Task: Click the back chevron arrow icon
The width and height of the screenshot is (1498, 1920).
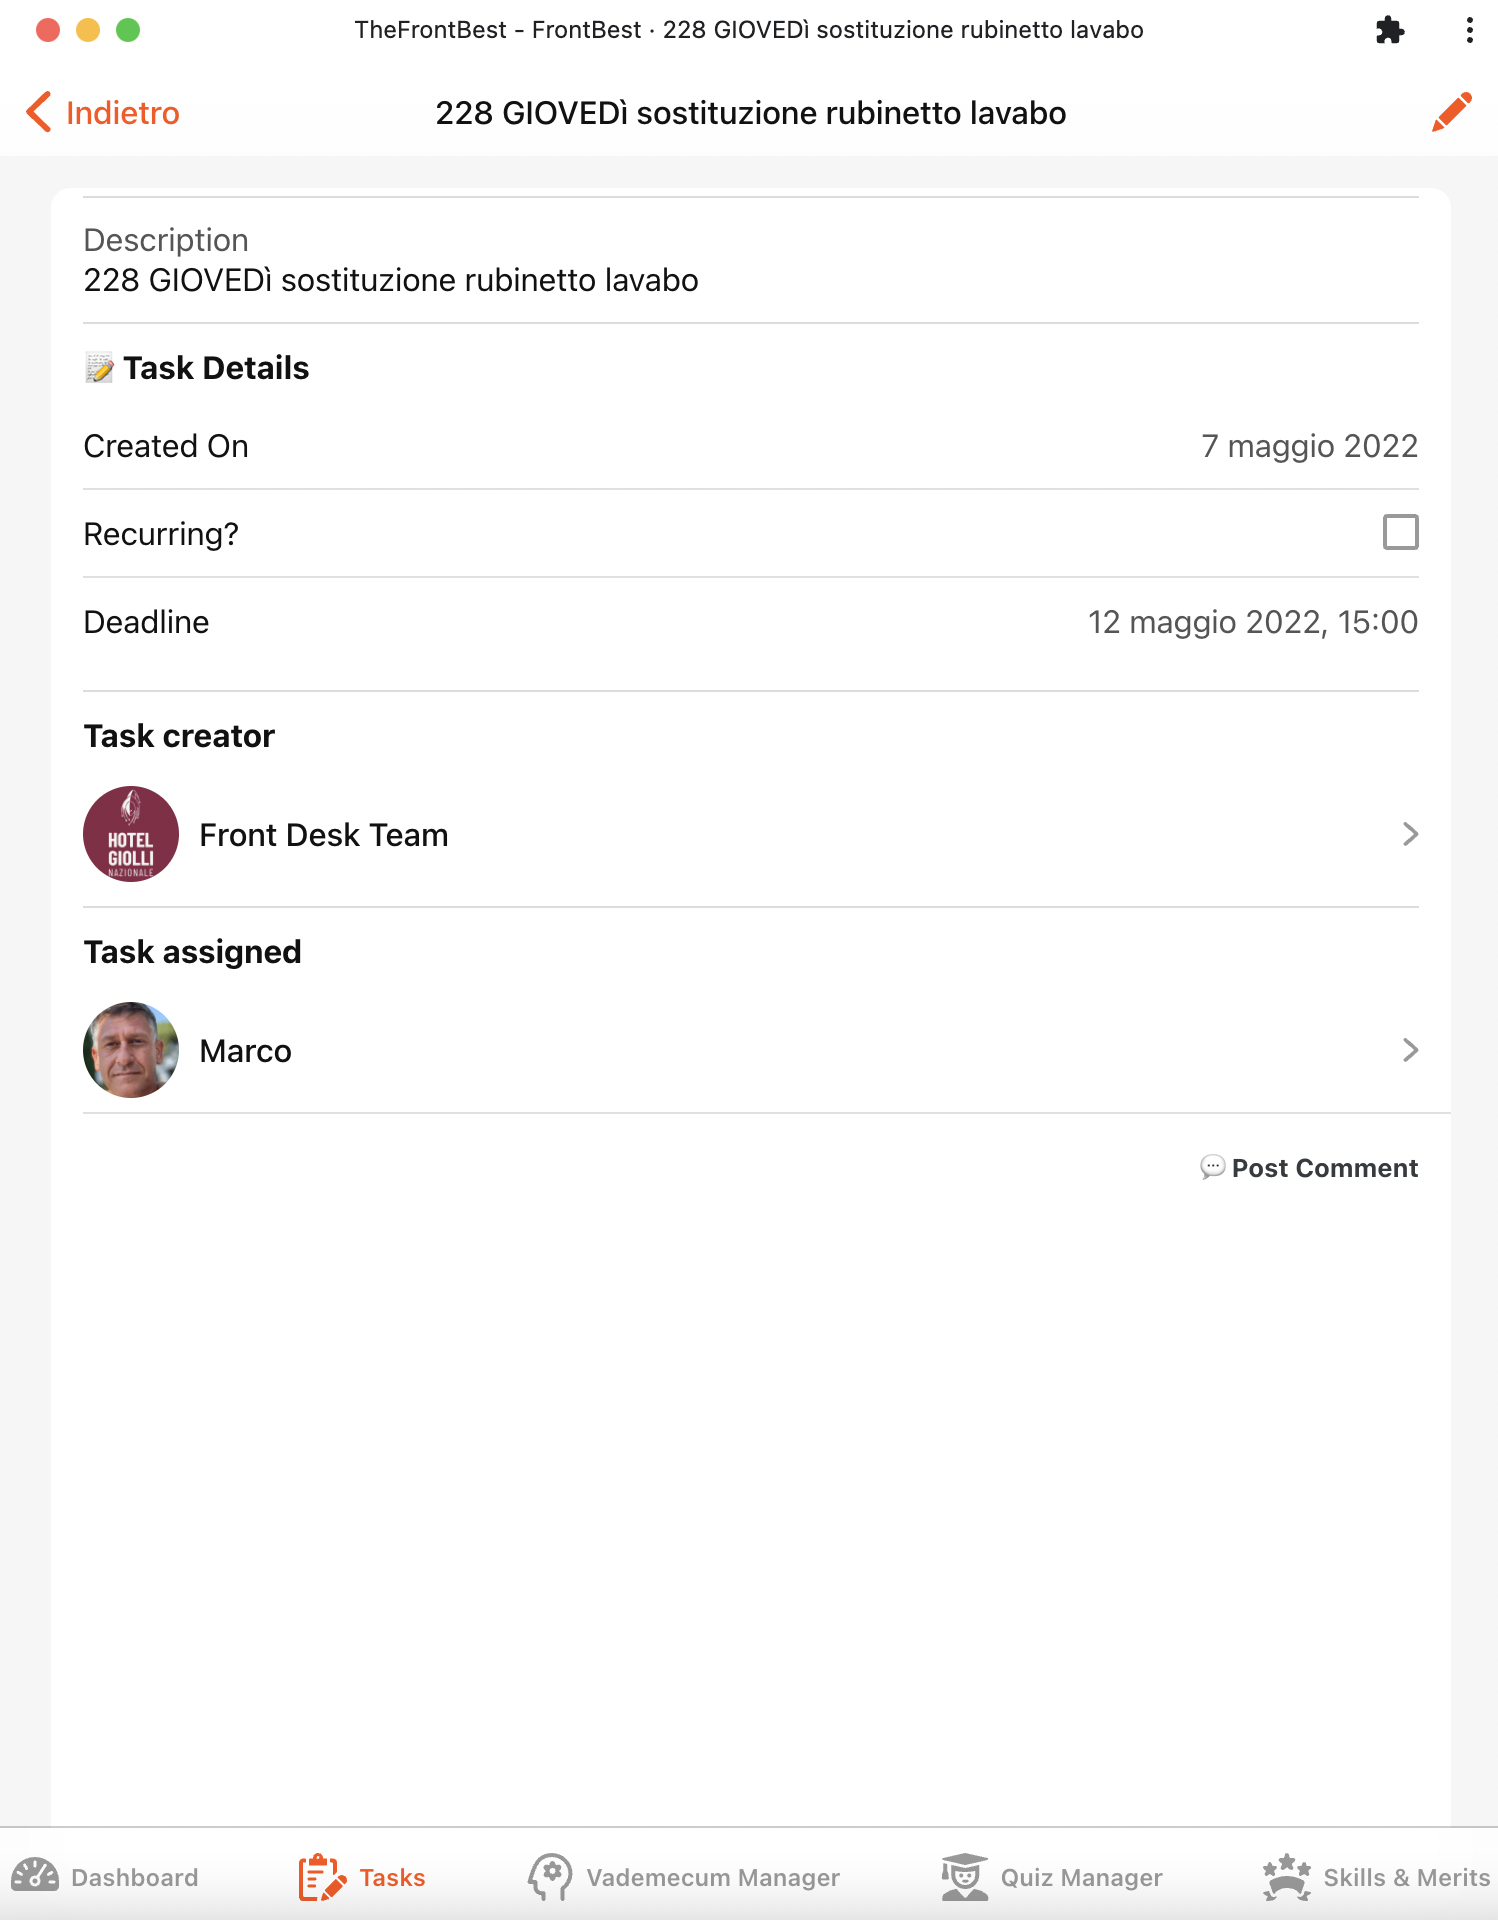Action: [39, 112]
